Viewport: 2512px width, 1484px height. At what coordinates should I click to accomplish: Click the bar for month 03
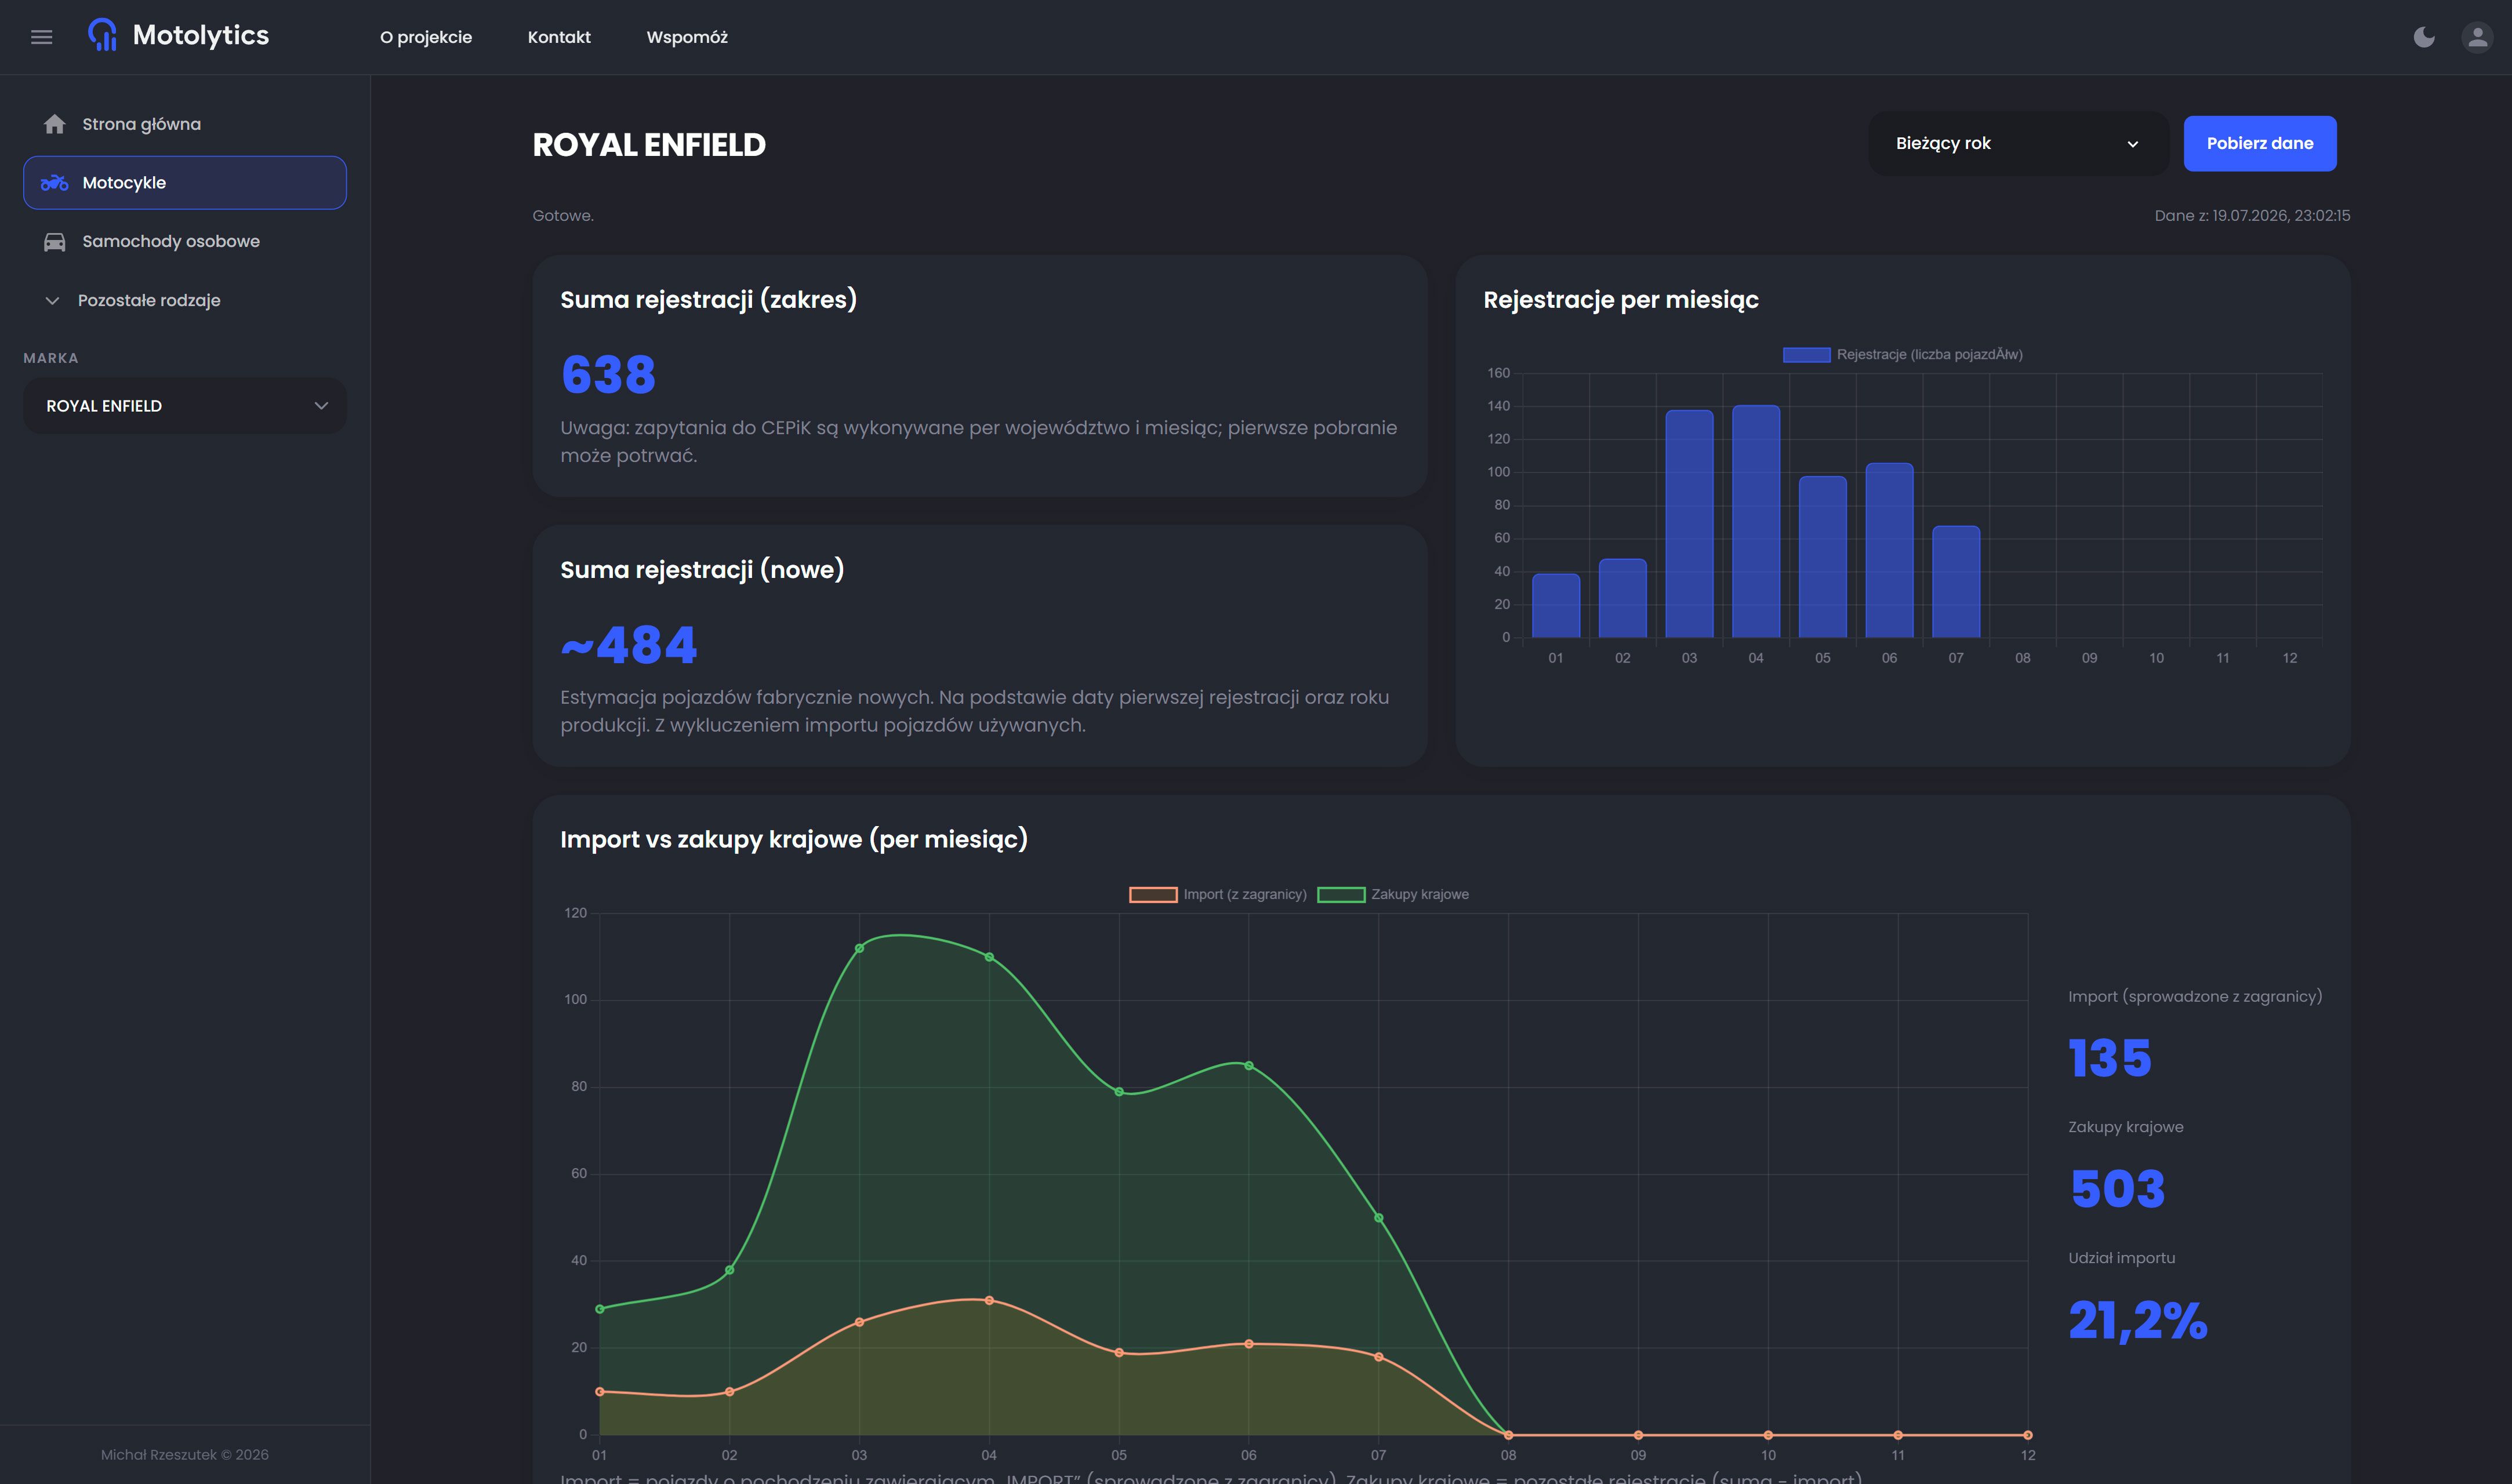coord(1689,524)
